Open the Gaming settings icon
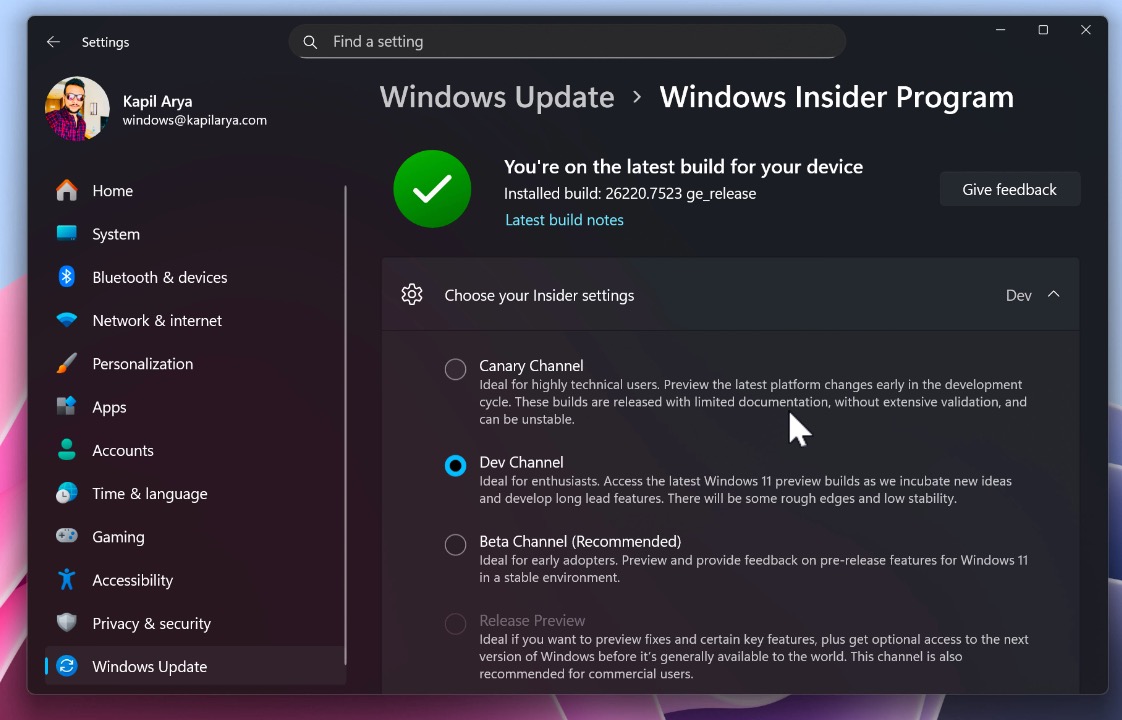Screen dimensions: 1122x720 coord(66,537)
